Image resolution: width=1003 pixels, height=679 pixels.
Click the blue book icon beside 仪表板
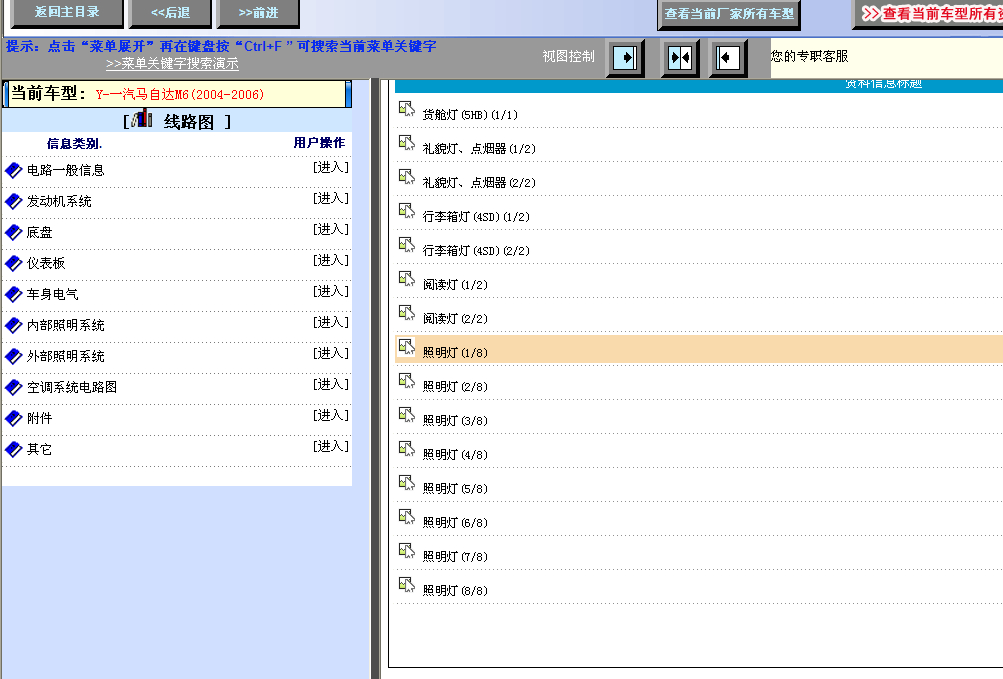point(13,263)
